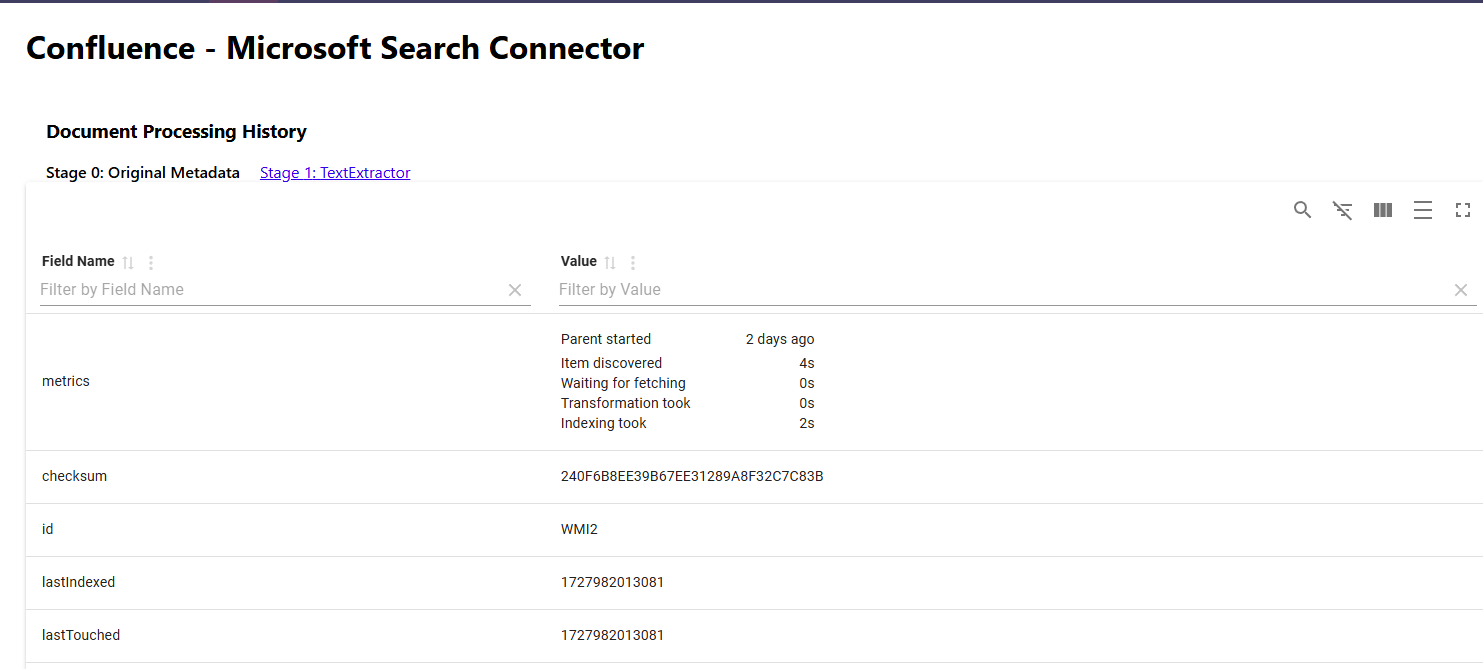Select the lastIndexed field name cell

78,582
